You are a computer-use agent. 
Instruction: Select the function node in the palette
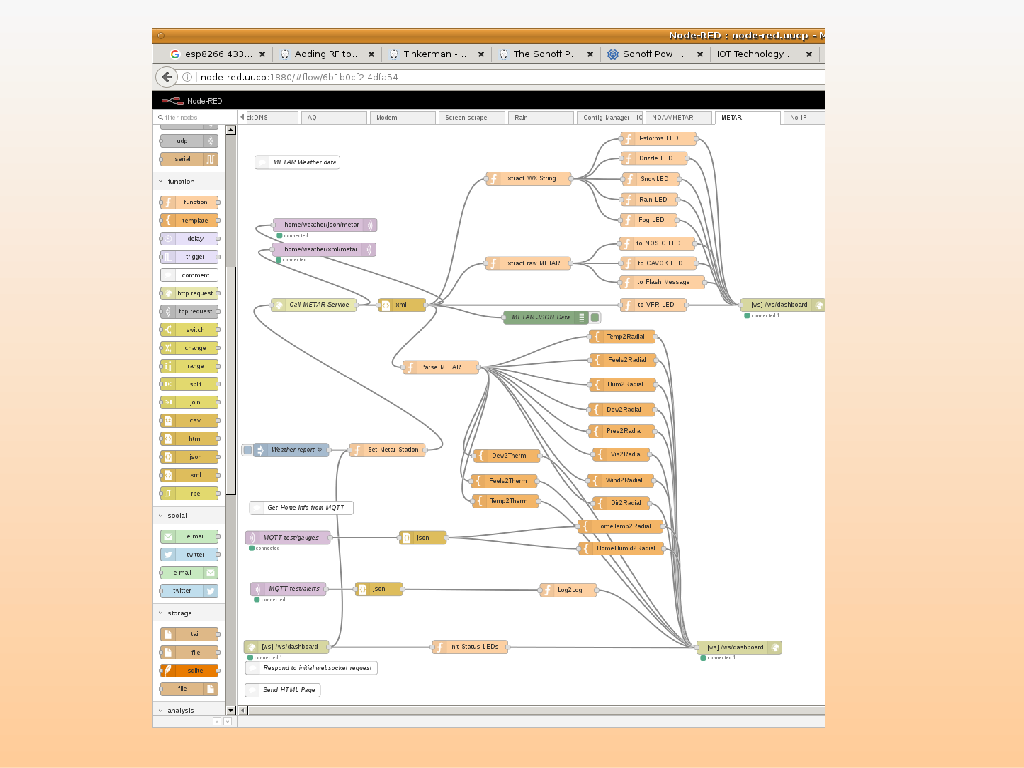(188, 202)
